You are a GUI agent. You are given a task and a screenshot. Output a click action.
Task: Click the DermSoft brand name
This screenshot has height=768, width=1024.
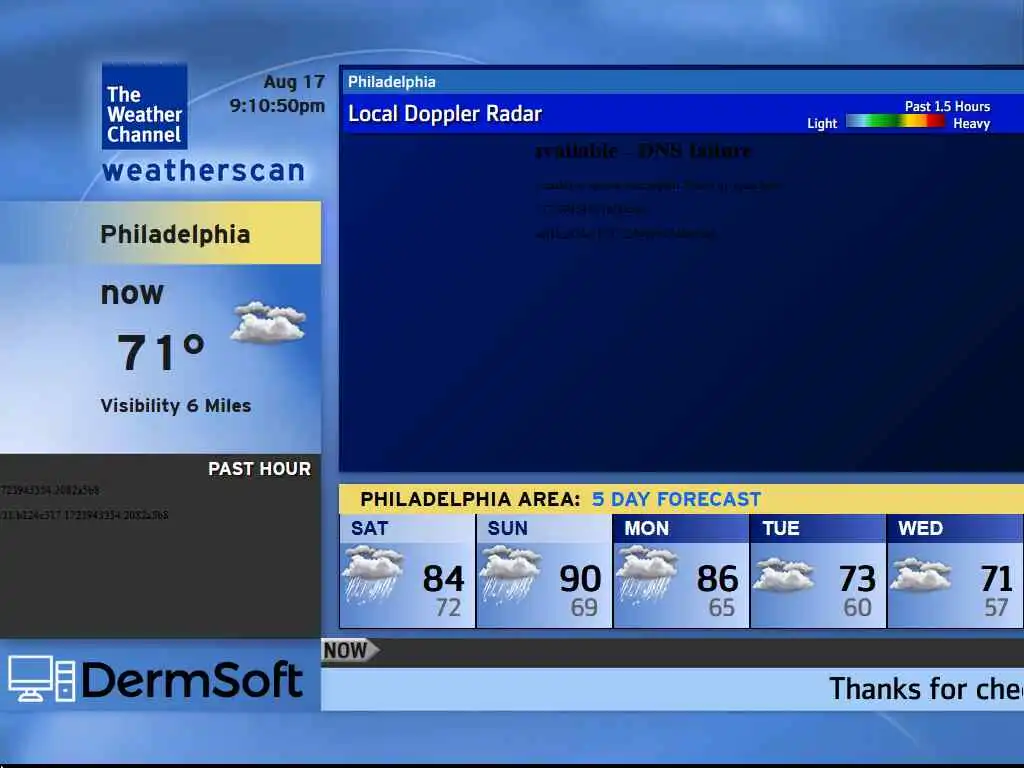[x=192, y=680]
